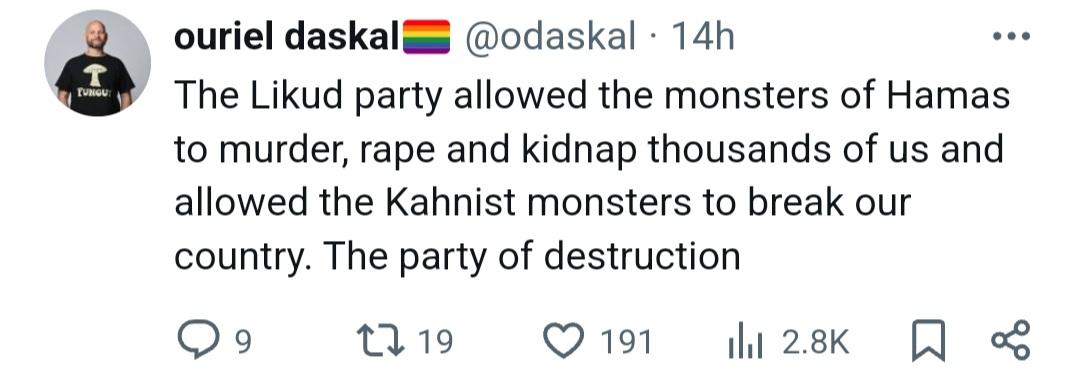1080x371 pixels.
Task: Open the three-dot more options menu
Action: (1012, 36)
